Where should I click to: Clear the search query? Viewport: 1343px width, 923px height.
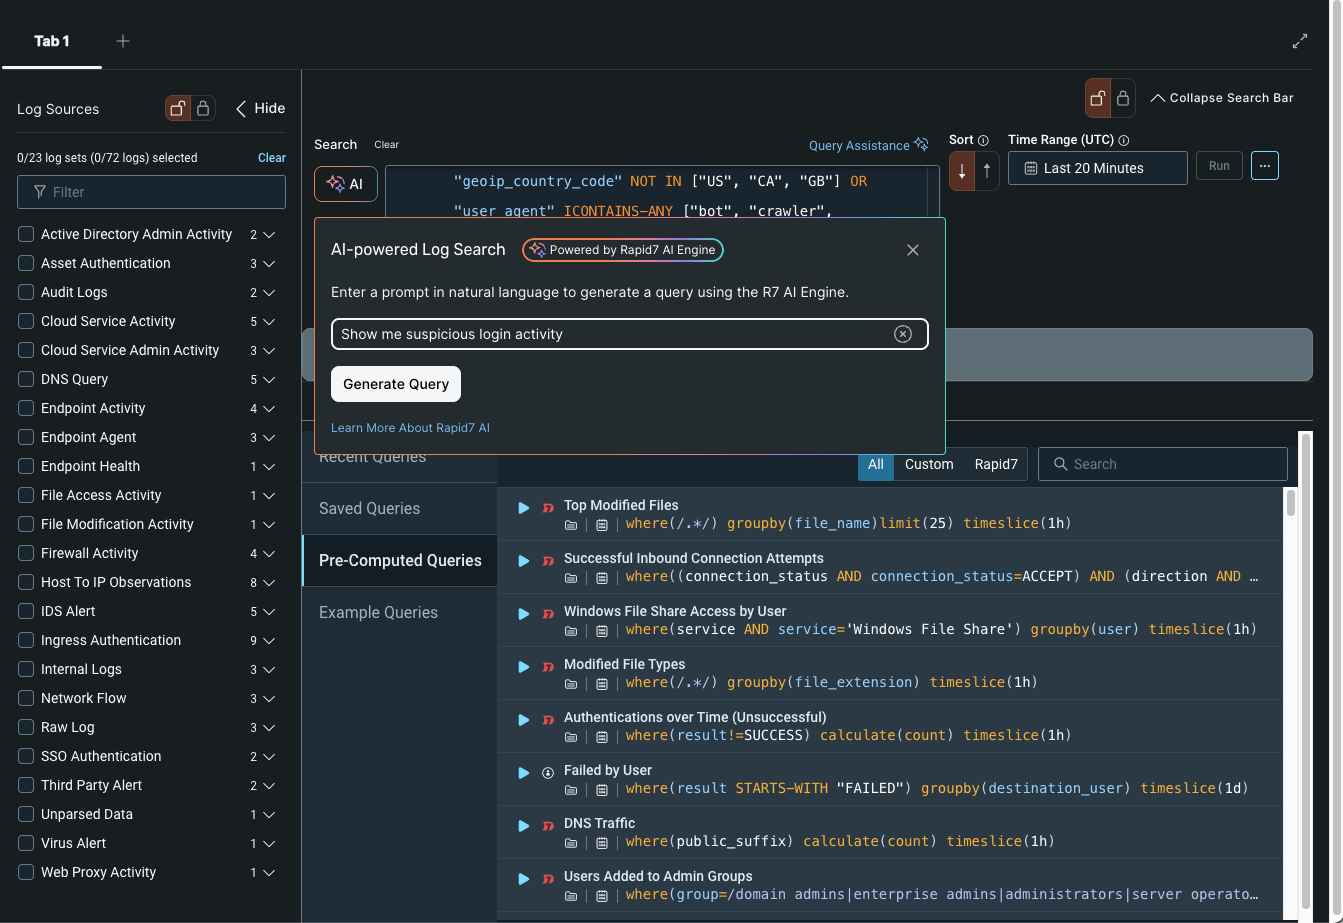(386, 145)
